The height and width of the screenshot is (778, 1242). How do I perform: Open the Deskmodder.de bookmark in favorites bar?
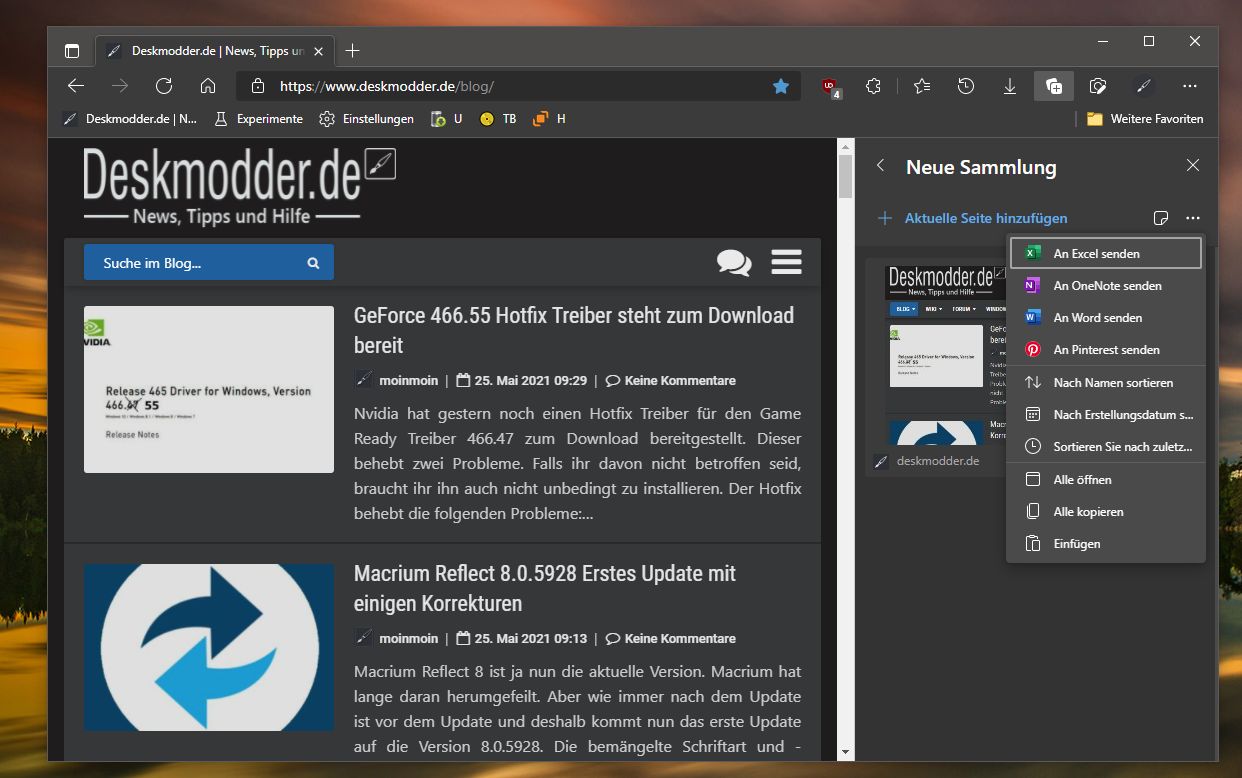(130, 119)
